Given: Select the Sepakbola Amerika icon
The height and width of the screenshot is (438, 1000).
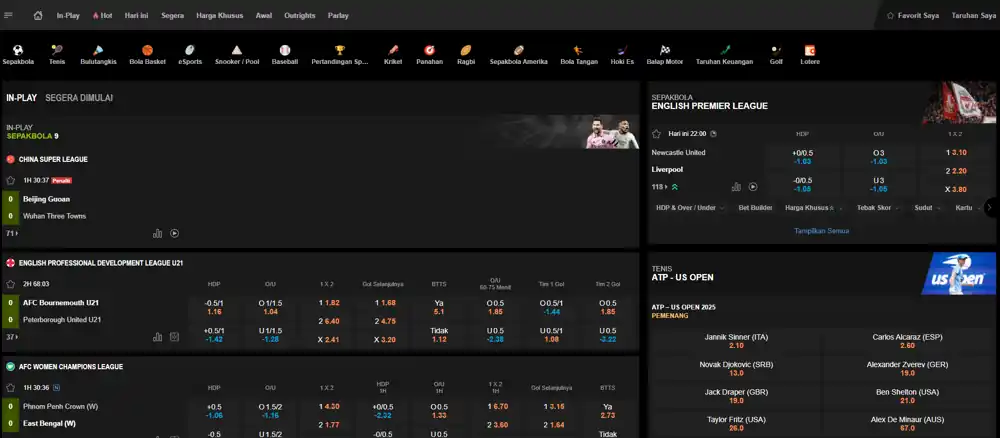Looking at the screenshot, I should [518, 50].
